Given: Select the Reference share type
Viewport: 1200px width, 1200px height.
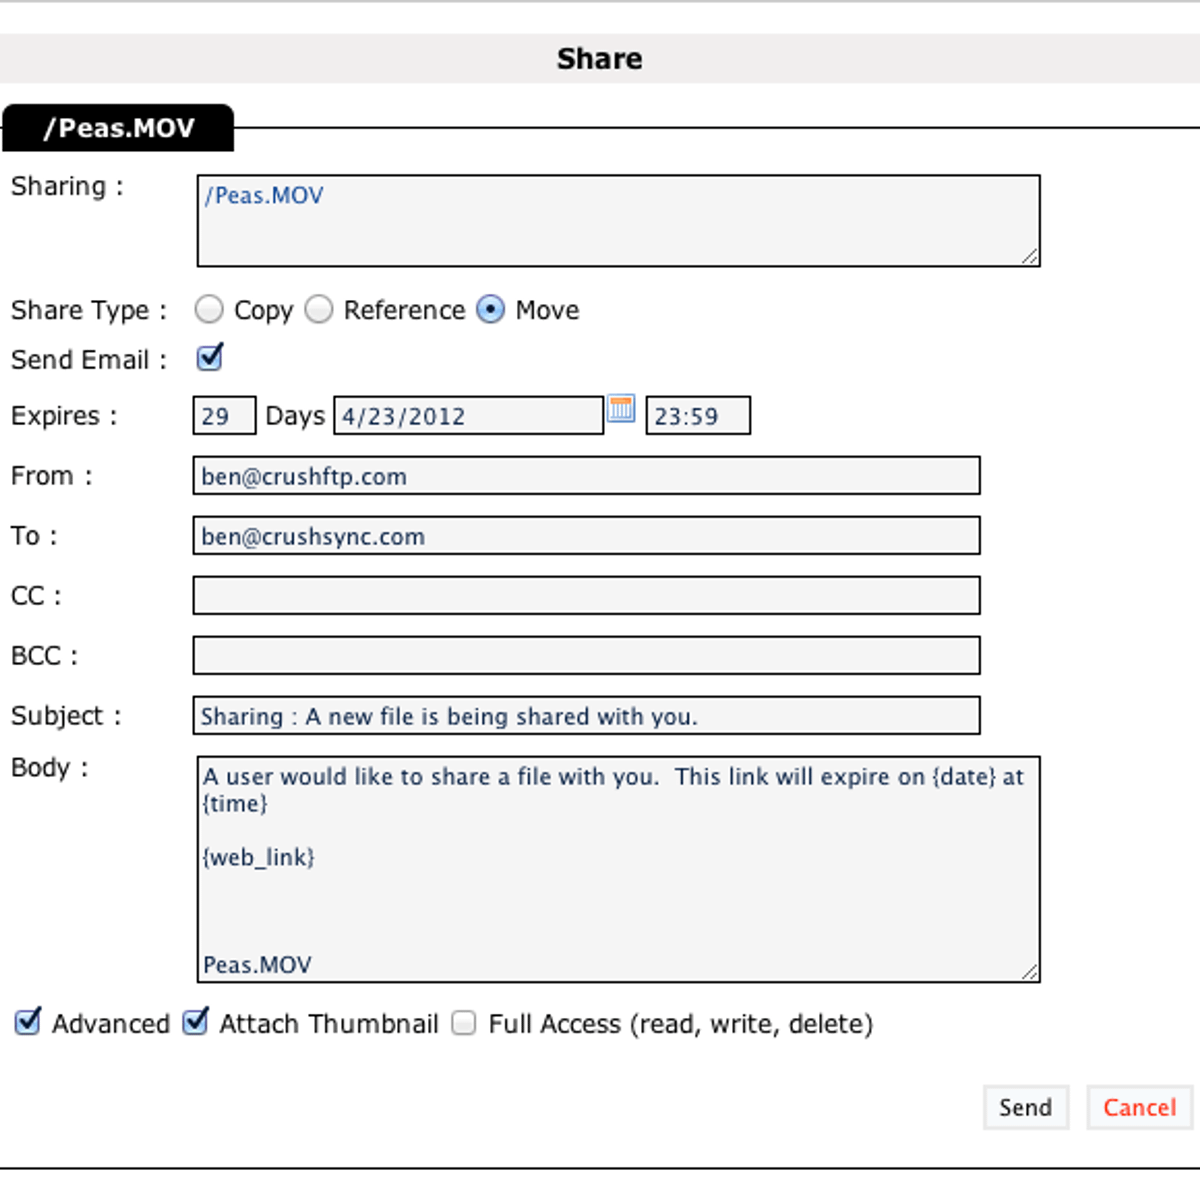Looking at the screenshot, I should pos(319,310).
